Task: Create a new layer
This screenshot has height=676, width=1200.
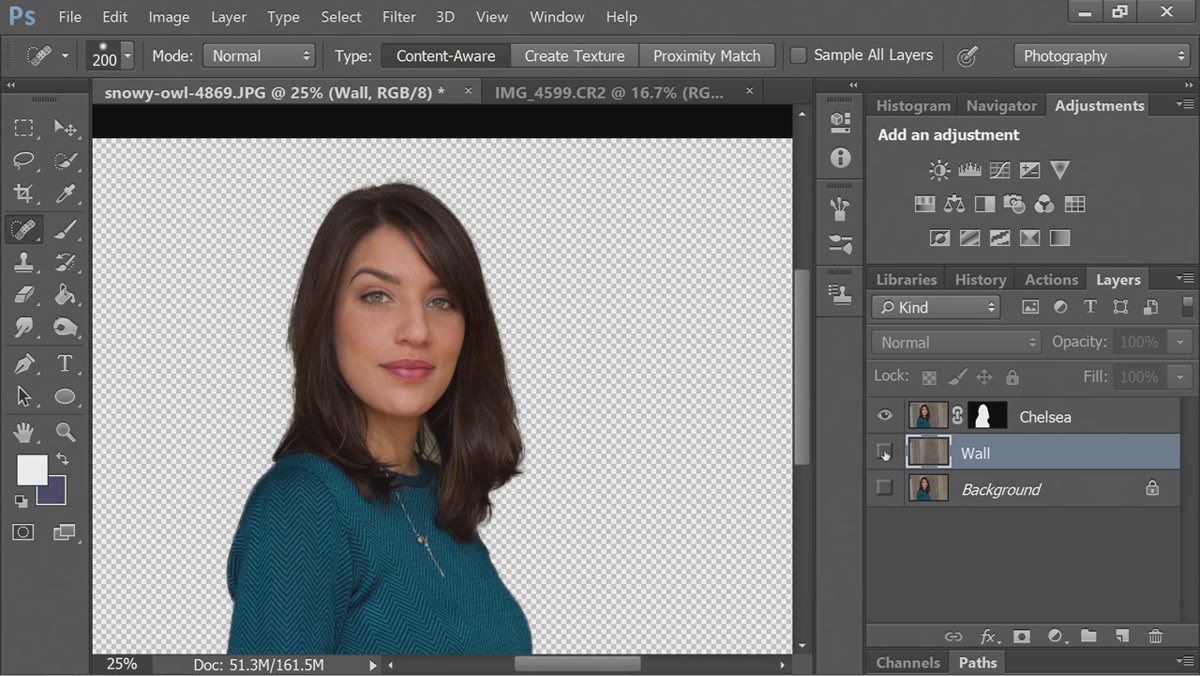Action: (x=1122, y=636)
